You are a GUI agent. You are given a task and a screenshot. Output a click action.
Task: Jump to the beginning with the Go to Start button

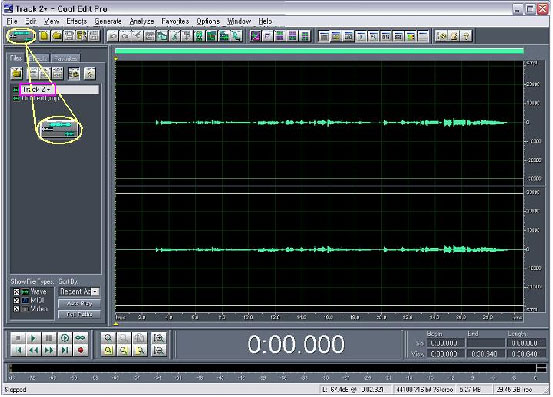pyautogui.click(x=18, y=350)
